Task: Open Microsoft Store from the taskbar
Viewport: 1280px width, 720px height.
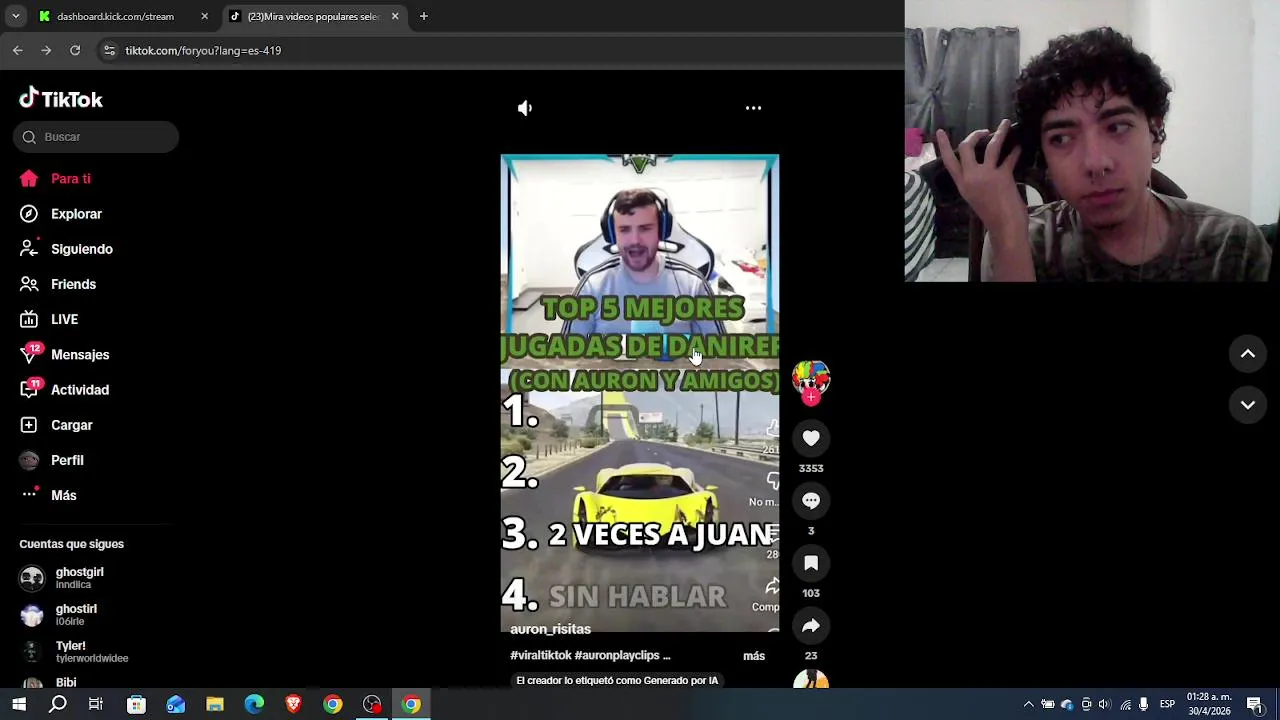Action: pos(136,704)
